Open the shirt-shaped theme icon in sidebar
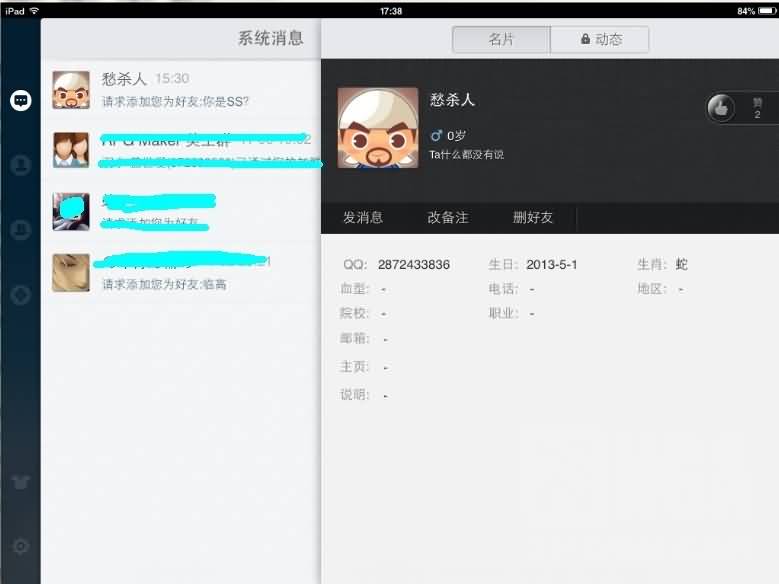Image resolution: width=779 pixels, height=584 pixels. coord(20,482)
